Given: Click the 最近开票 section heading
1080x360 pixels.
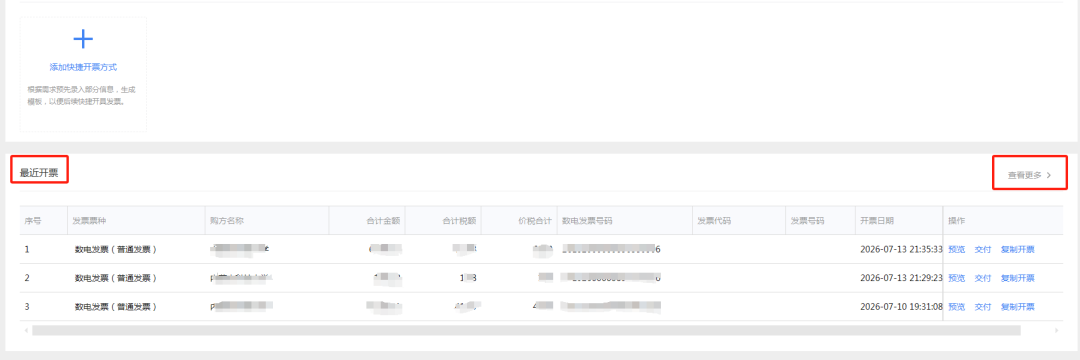Looking at the screenshot, I should [39, 173].
